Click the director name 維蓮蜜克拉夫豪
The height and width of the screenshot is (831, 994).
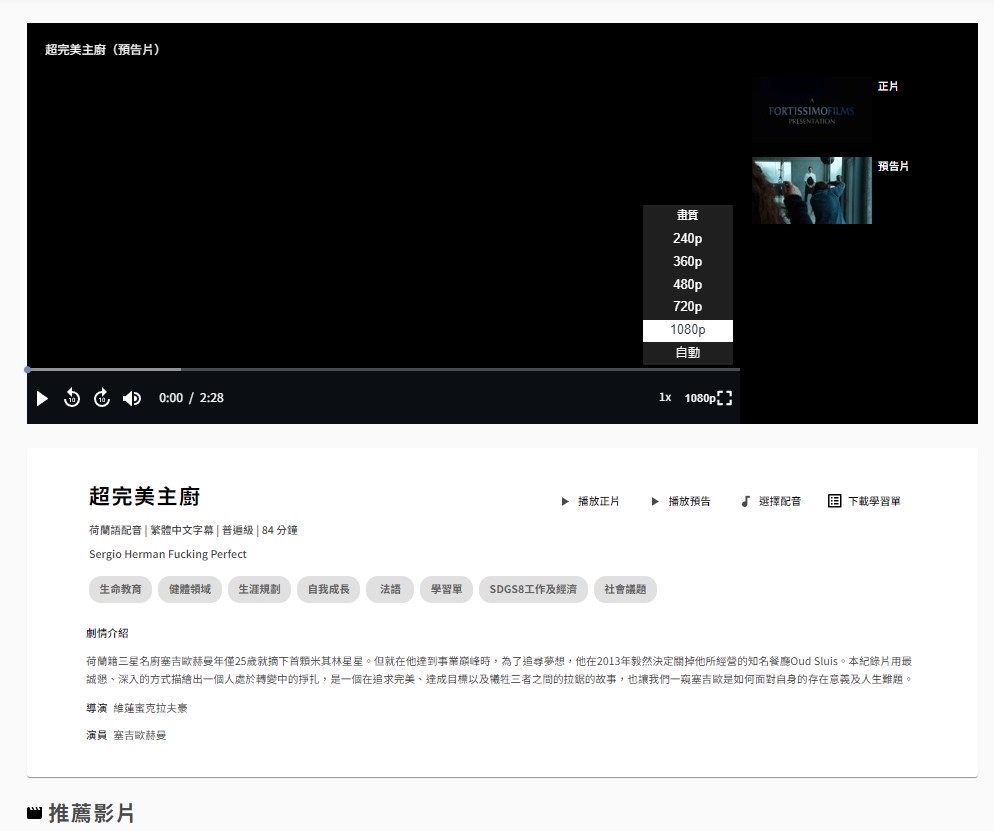[150, 708]
